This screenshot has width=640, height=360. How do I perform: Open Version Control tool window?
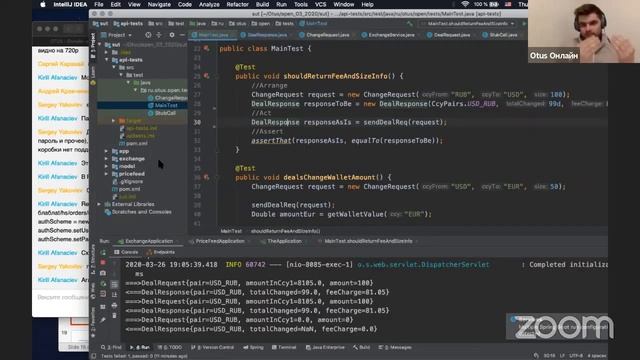point(213,348)
